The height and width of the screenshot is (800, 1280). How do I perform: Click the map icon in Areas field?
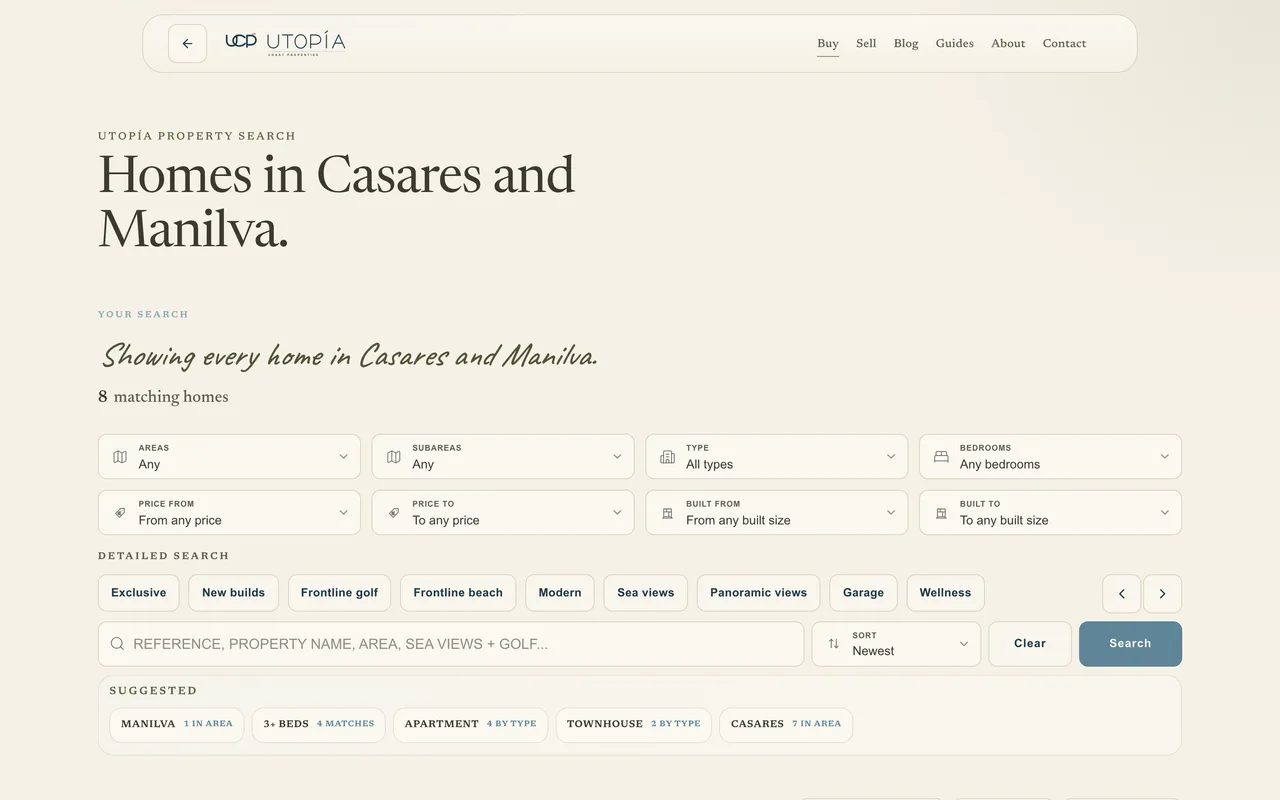click(120, 457)
